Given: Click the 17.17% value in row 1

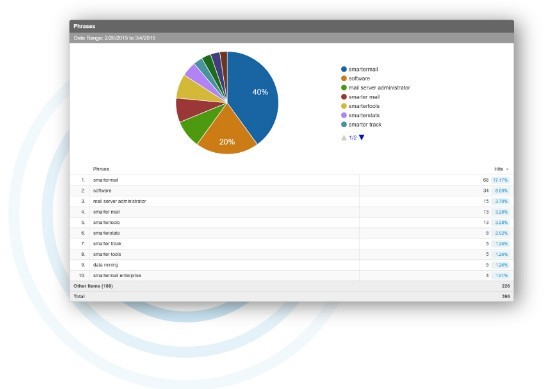Looking at the screenshot, I should pyautogui.click(x=500, y=180).
